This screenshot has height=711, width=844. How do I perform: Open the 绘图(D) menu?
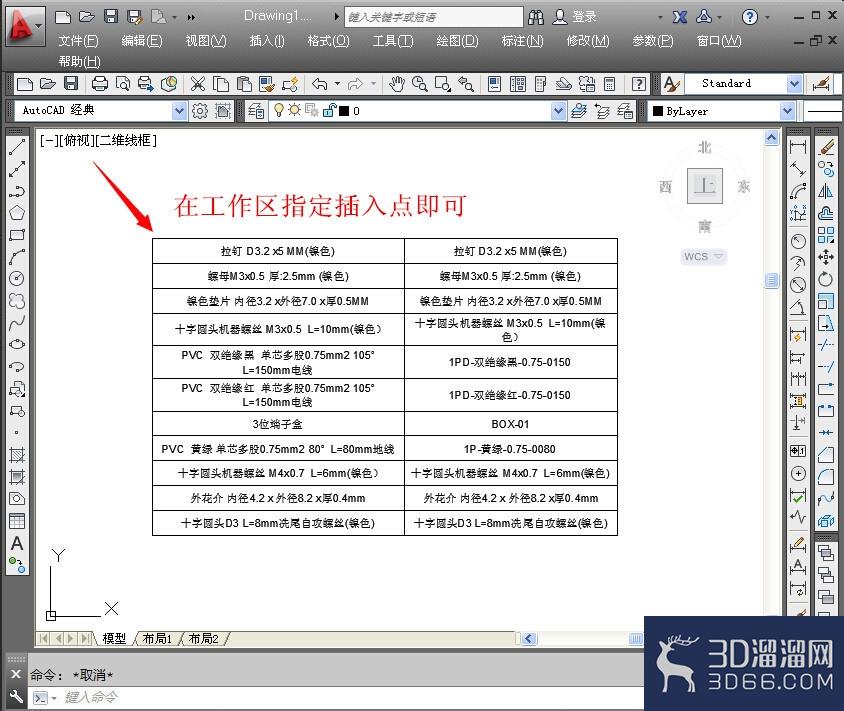point(458,40)
